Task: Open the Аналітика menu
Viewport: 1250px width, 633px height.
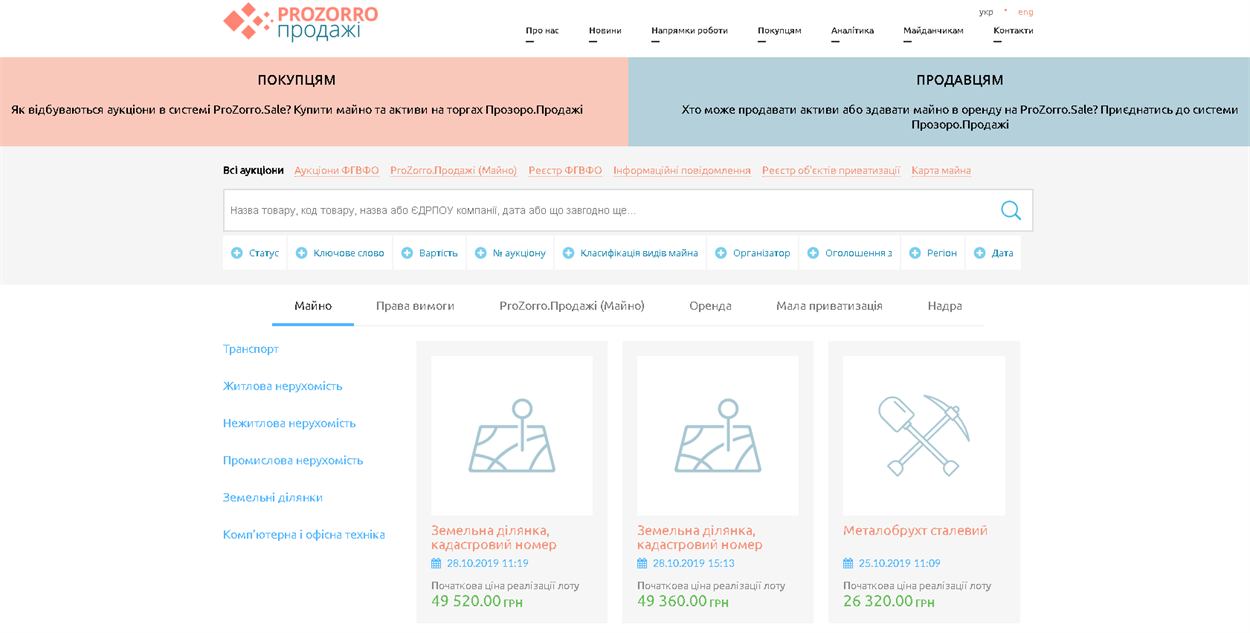Action: click(x=852, y=31)
